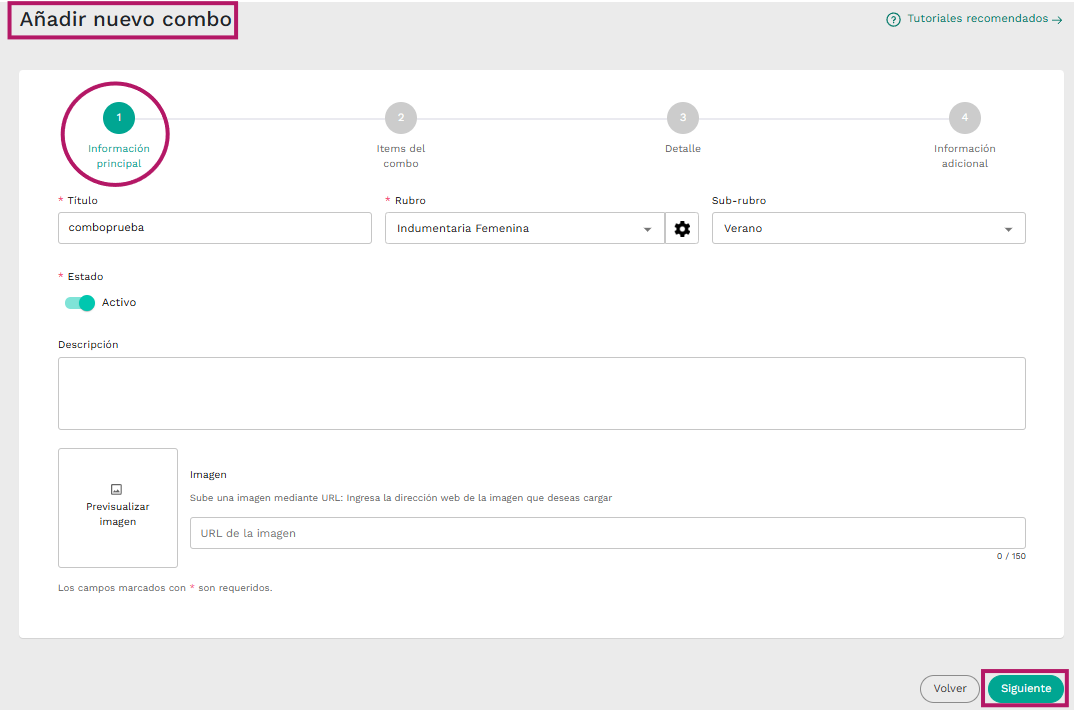Click the '0 / 150' character counter

pos(1011,556)
